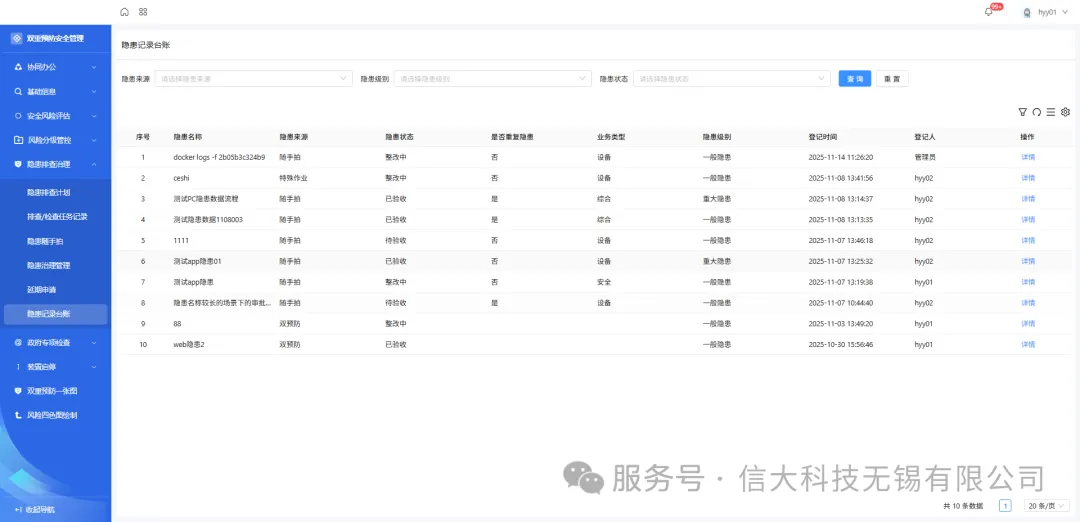Screen dimensions: 1080x522
Task: Click the 共 10 条数据 total count text
Action: point(963,505)
